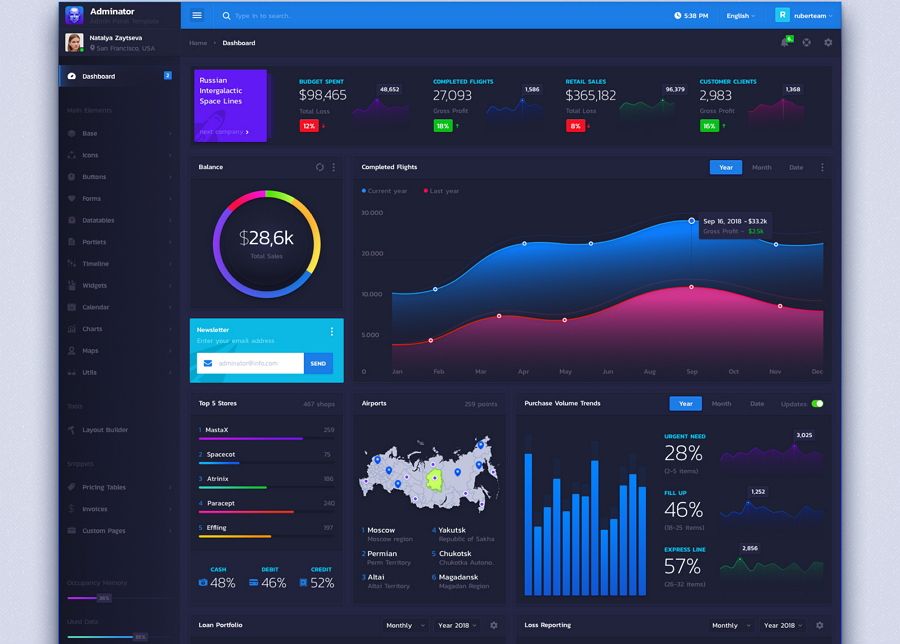Click the notification bell icon
This screenshot has height=644, width=900.
click(785, 43)
